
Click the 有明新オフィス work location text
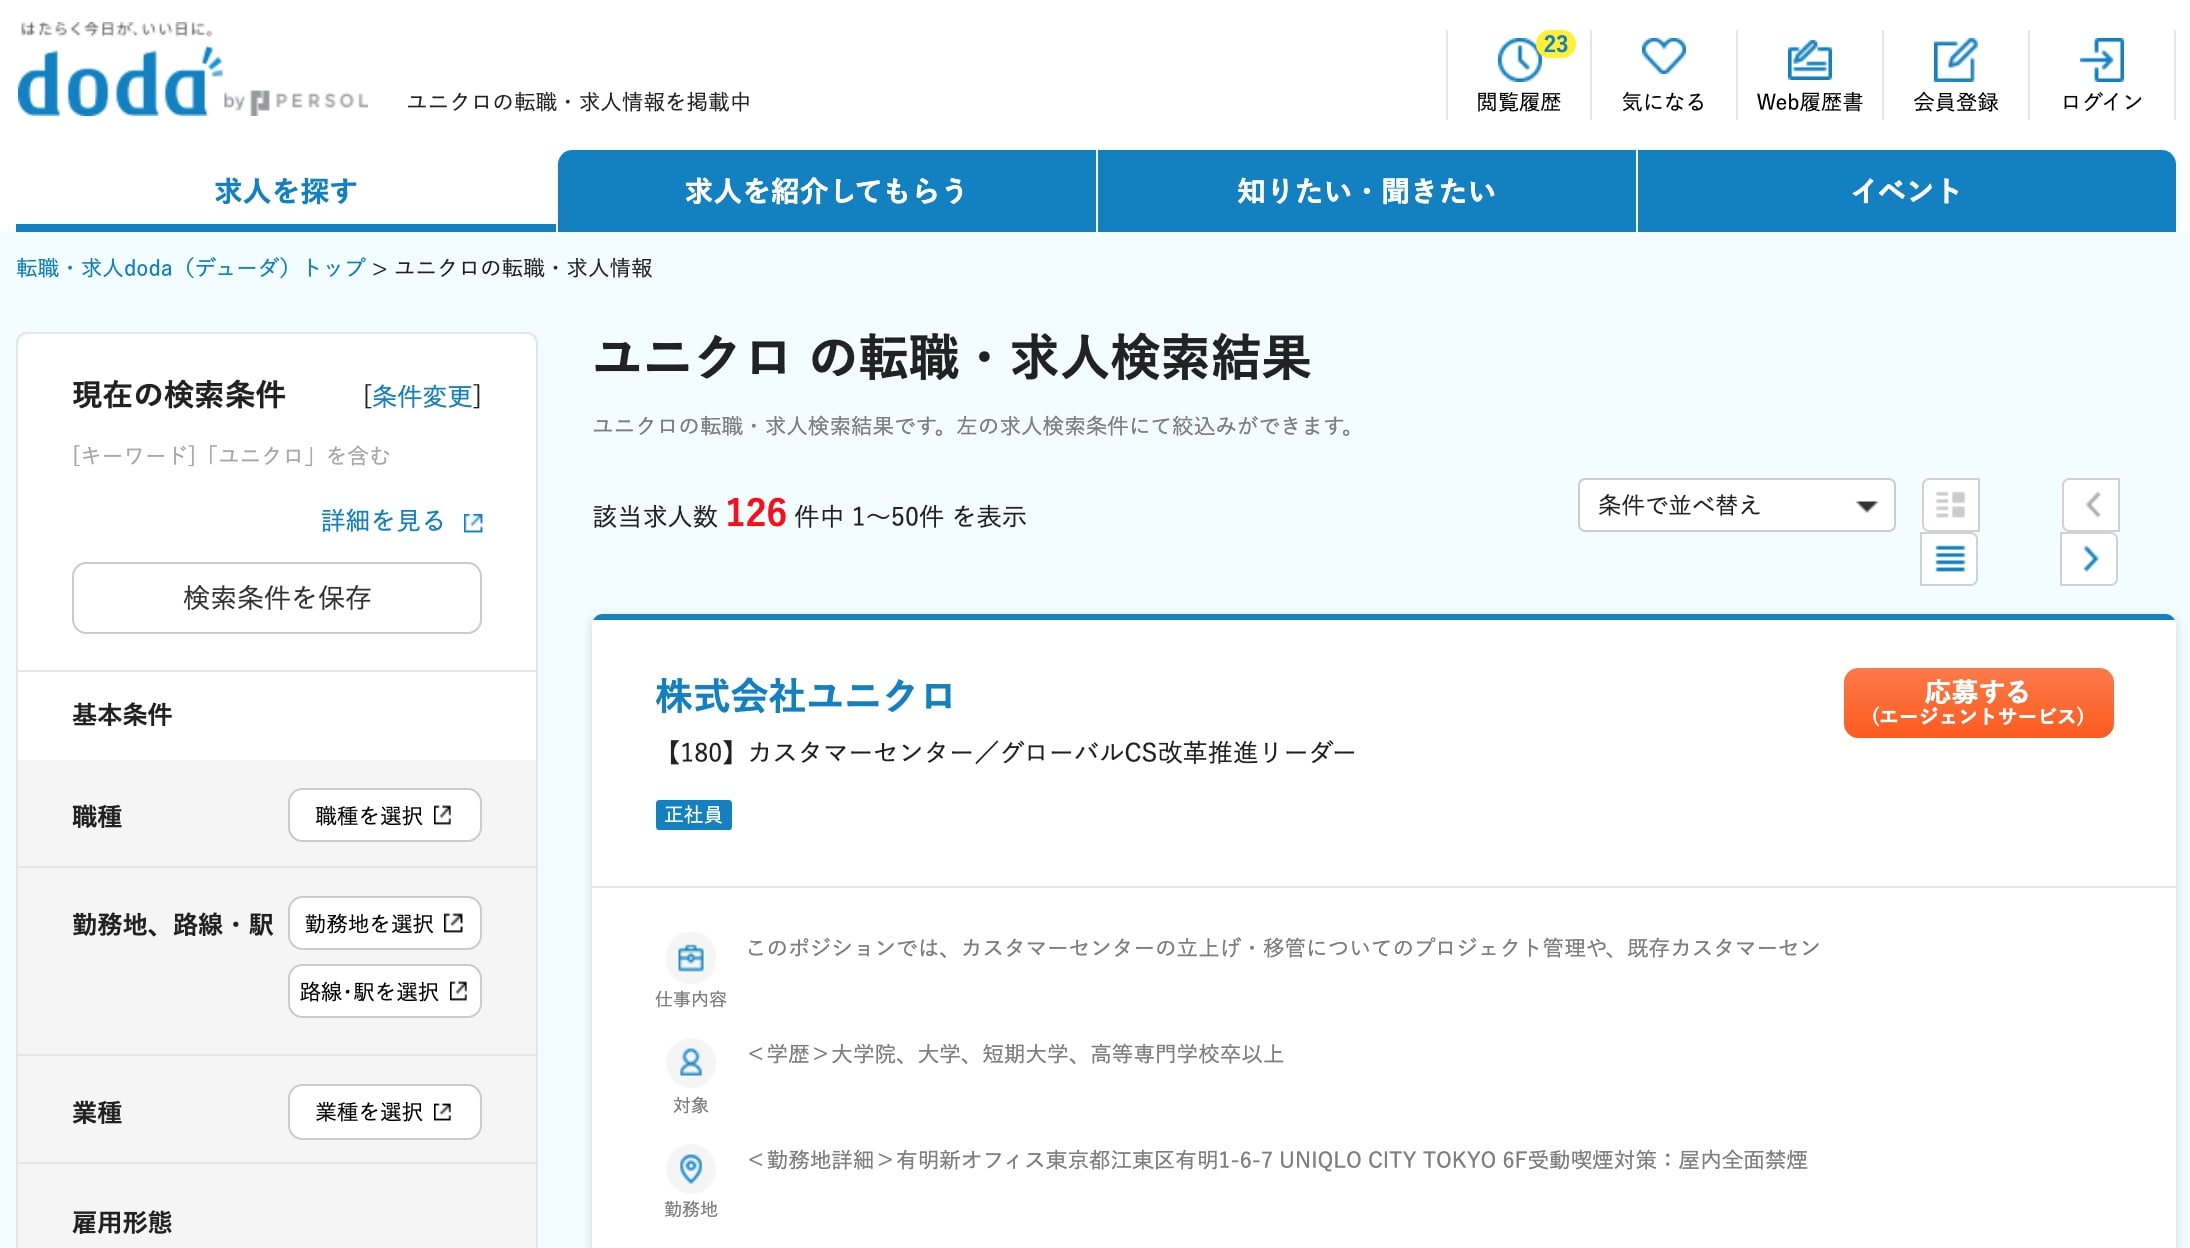click(1277, 1160)
